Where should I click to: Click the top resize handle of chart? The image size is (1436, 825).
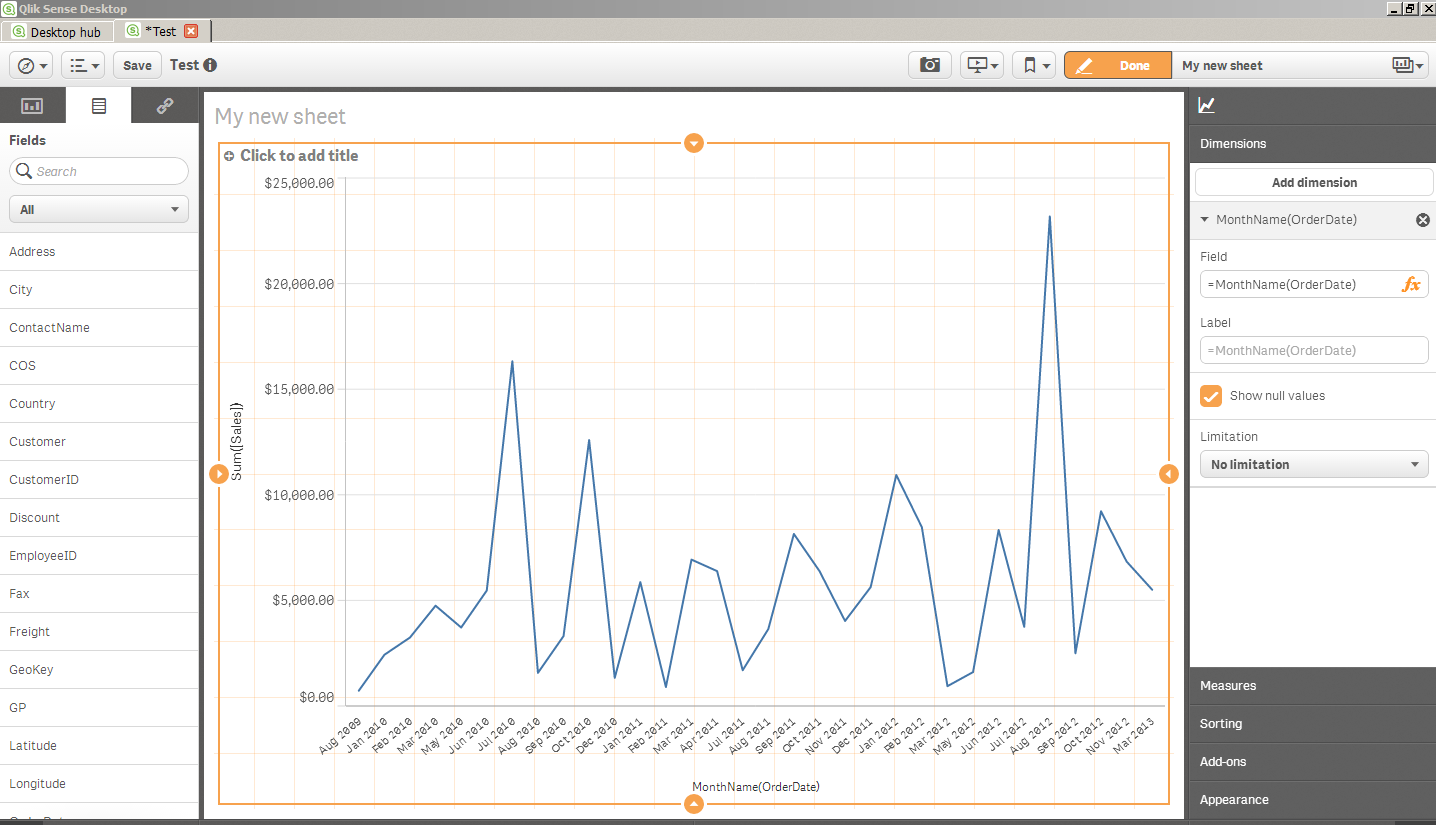[x=694, y=143]
